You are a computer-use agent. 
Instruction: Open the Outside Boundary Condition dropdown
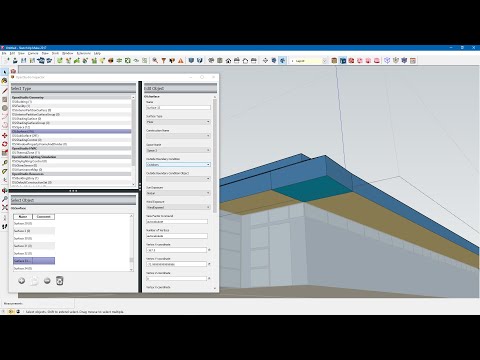point(178,165)
